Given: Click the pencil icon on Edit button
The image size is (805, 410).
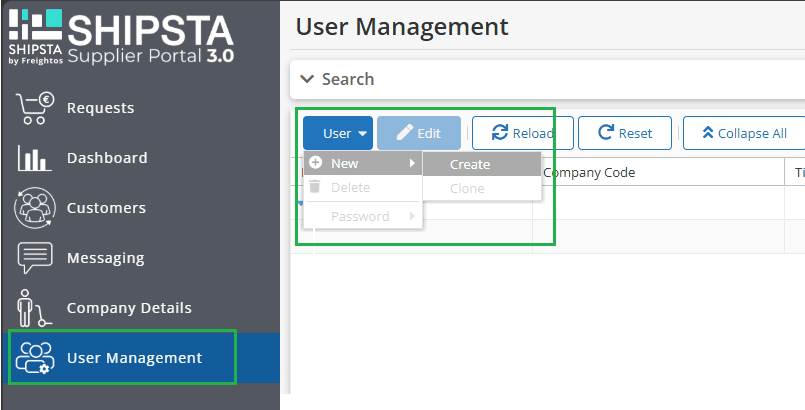Looking at the screenshot, I should click(405, 133).
